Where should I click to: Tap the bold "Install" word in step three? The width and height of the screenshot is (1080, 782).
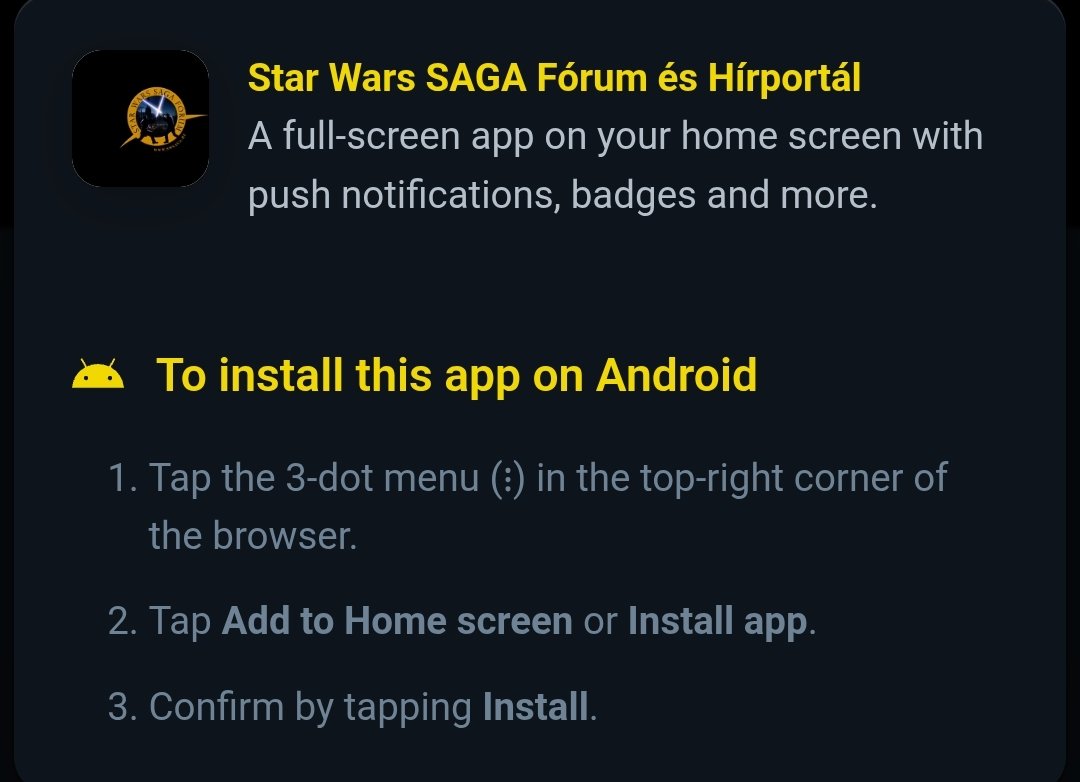[535, 707]
